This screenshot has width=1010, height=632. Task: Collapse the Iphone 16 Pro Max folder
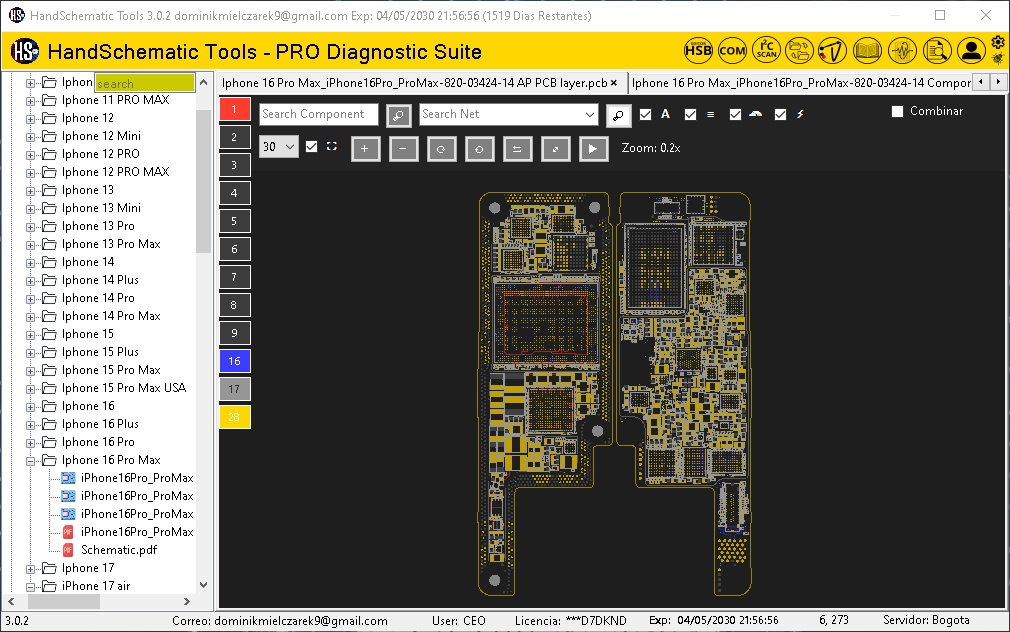click(x=30, y=459)
